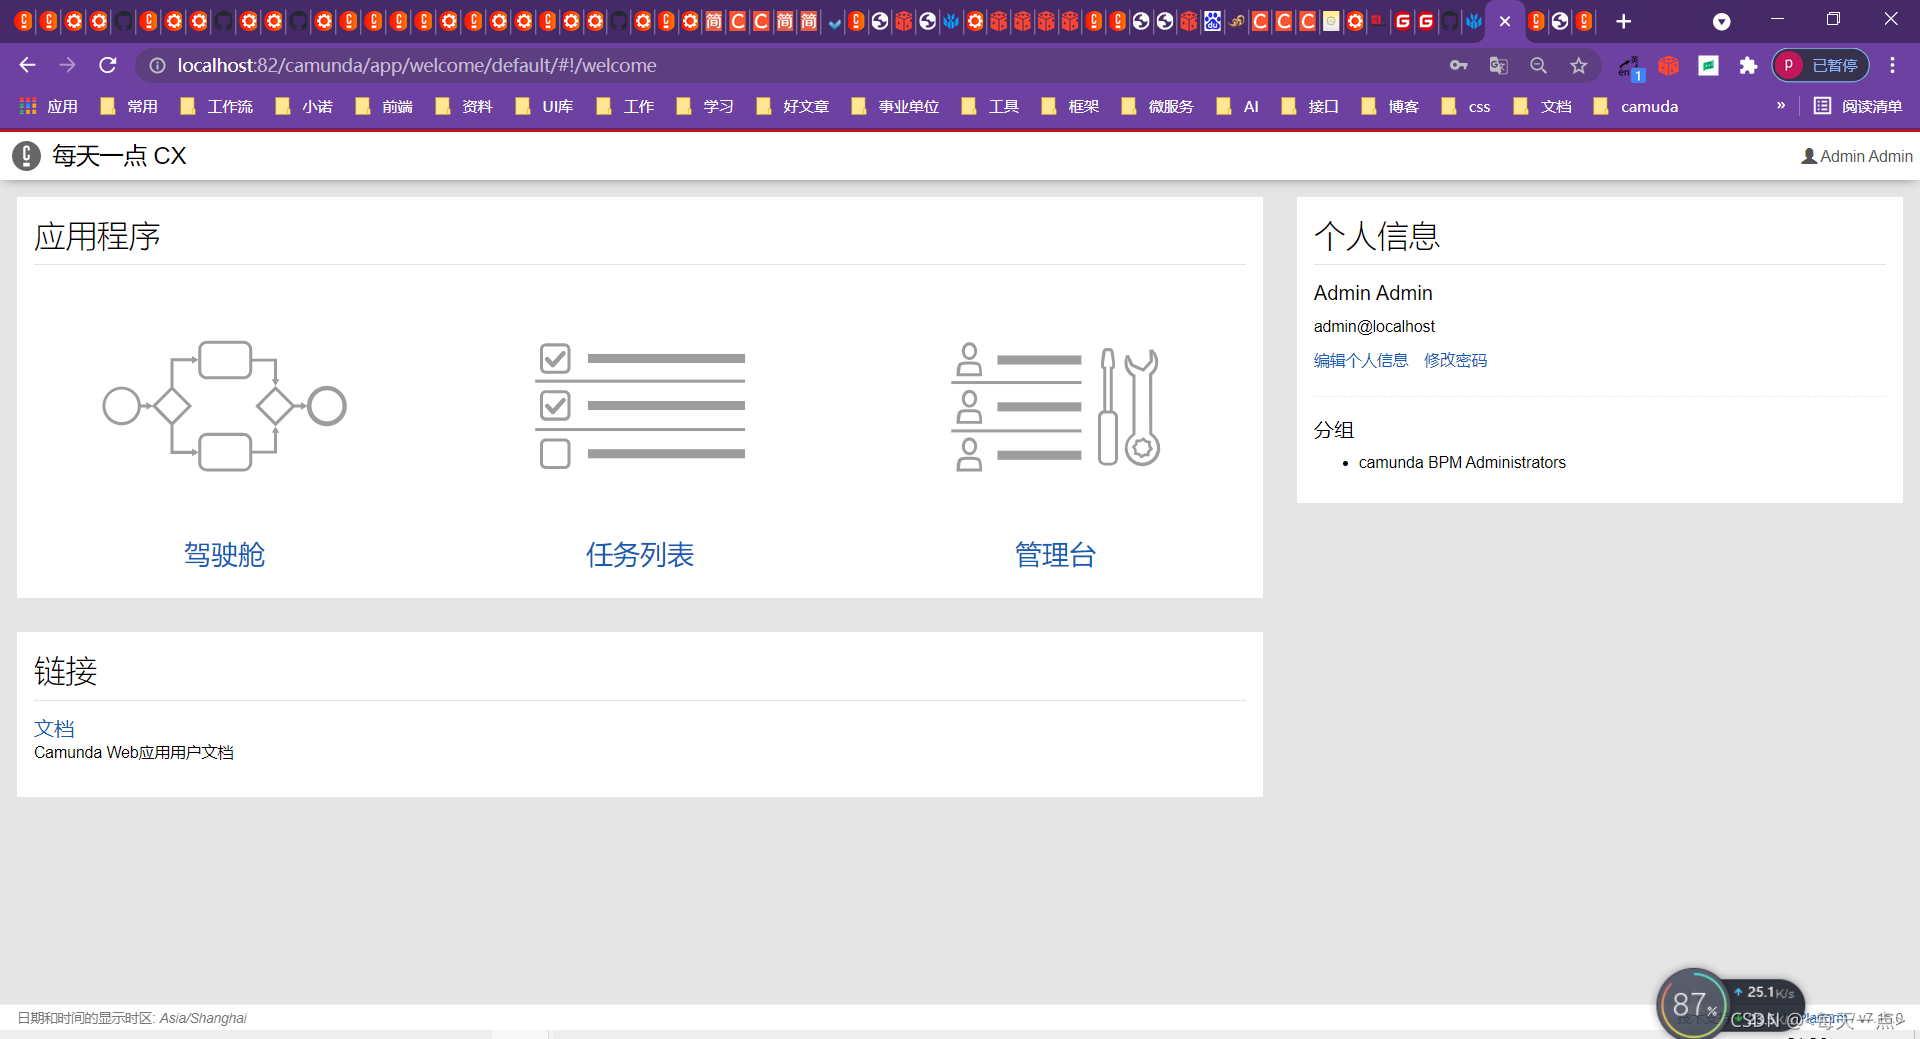This screenshot has height=1039, width=1920.
Task: Open the 驾驶舱 cockpit workflow diagram icon
Action: click(x=224, y=406)
